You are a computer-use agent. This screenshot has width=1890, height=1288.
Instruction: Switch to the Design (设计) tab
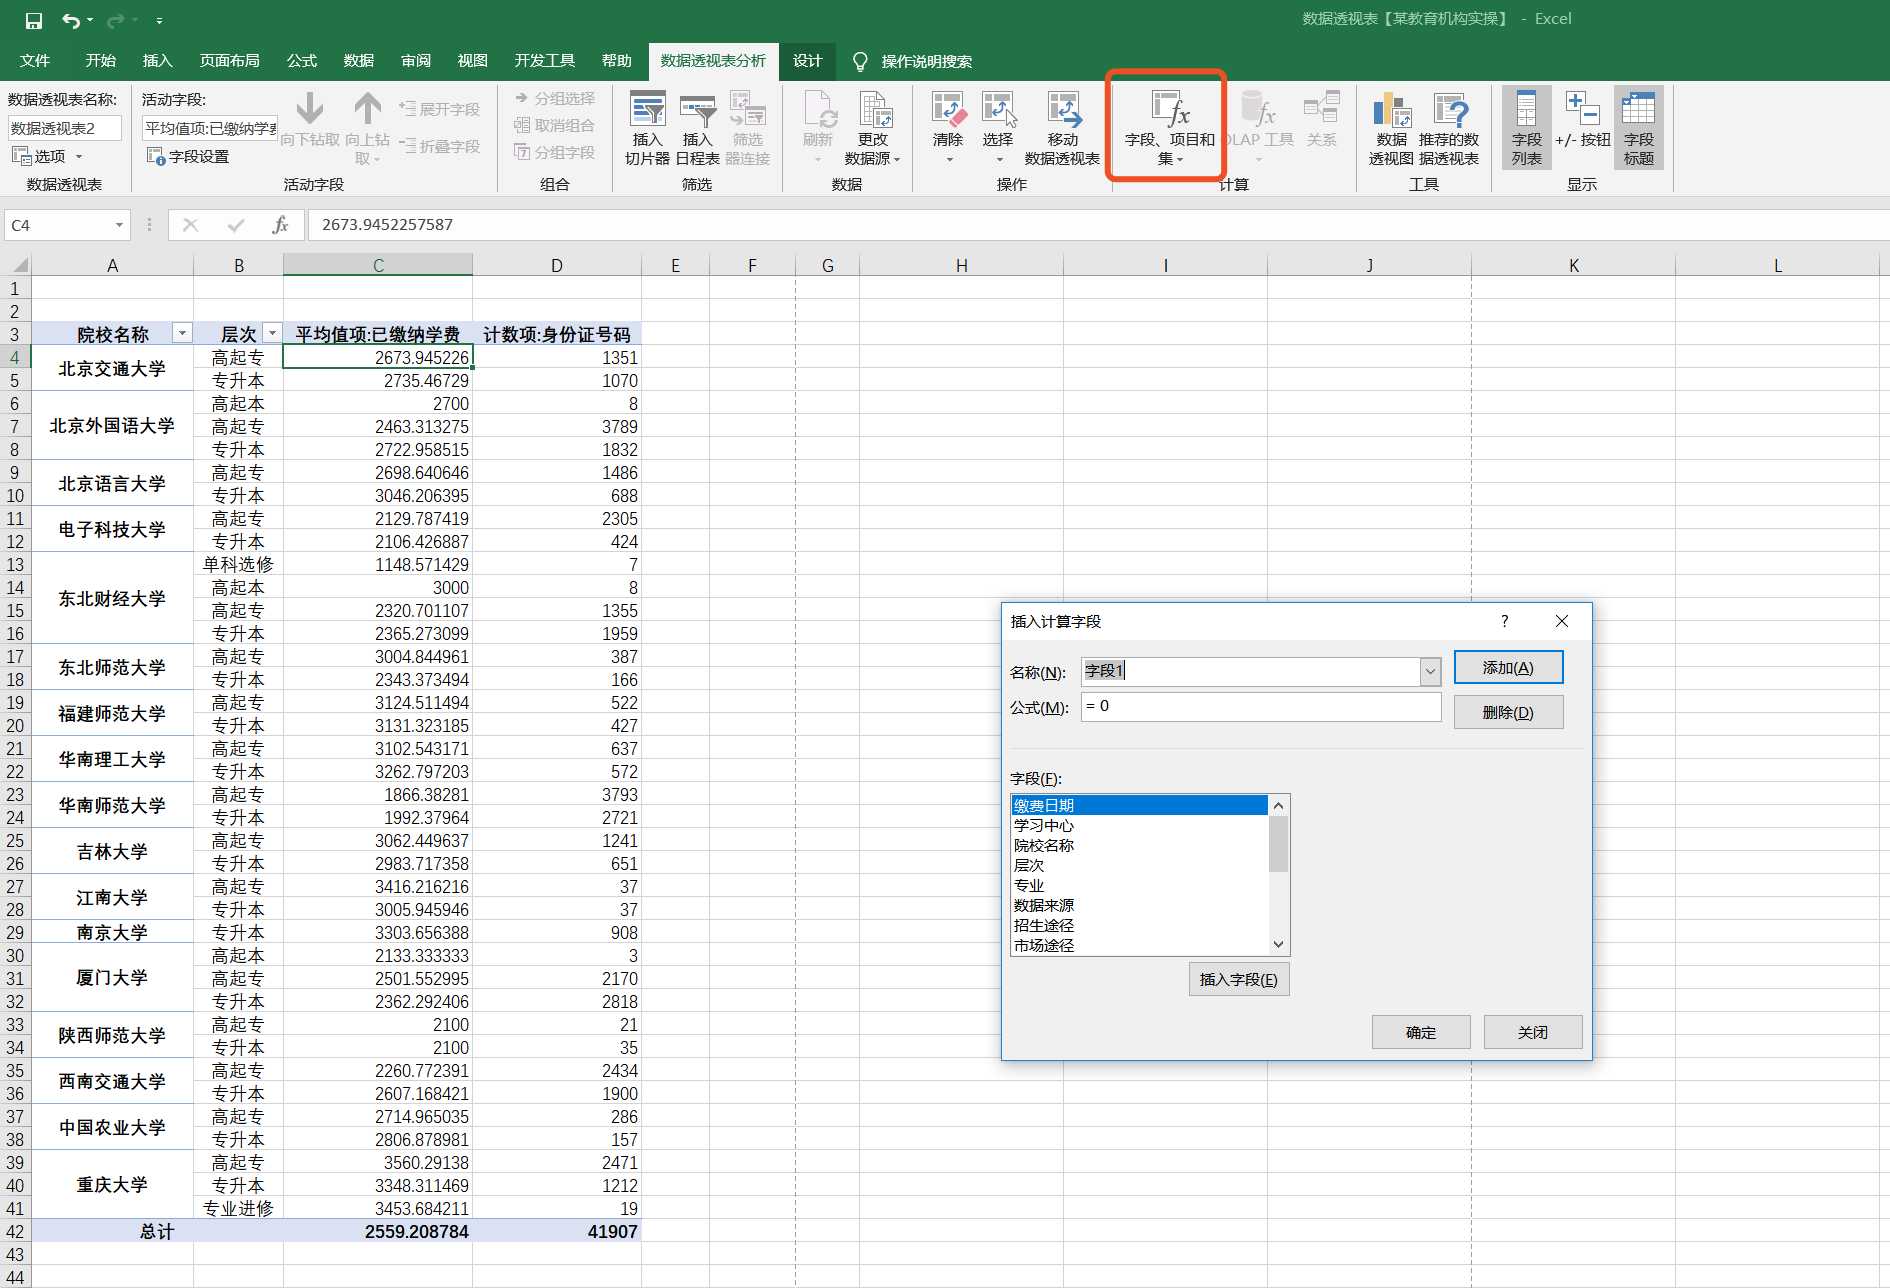click(807, 61)
